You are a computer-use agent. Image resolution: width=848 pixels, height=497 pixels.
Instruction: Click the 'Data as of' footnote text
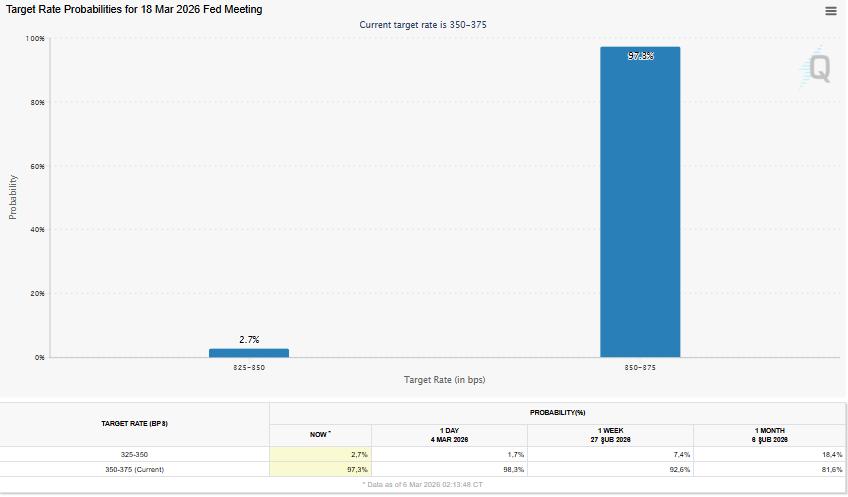tap(422, 484)
